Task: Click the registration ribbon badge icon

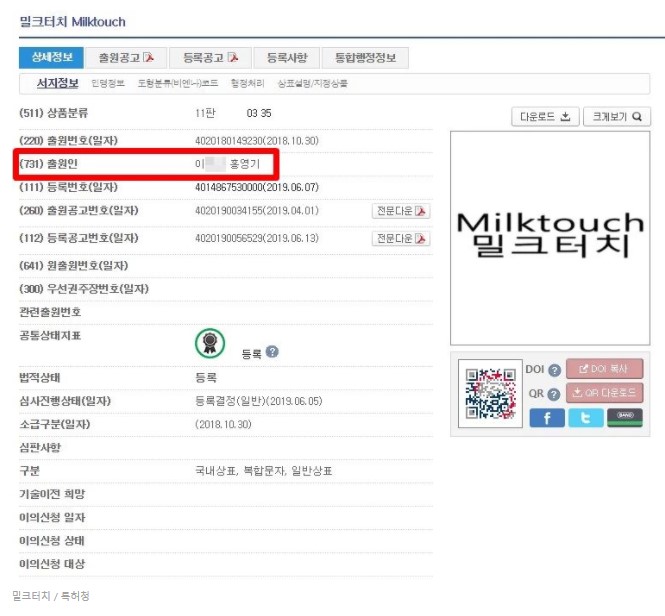Action: coord(210,343)
